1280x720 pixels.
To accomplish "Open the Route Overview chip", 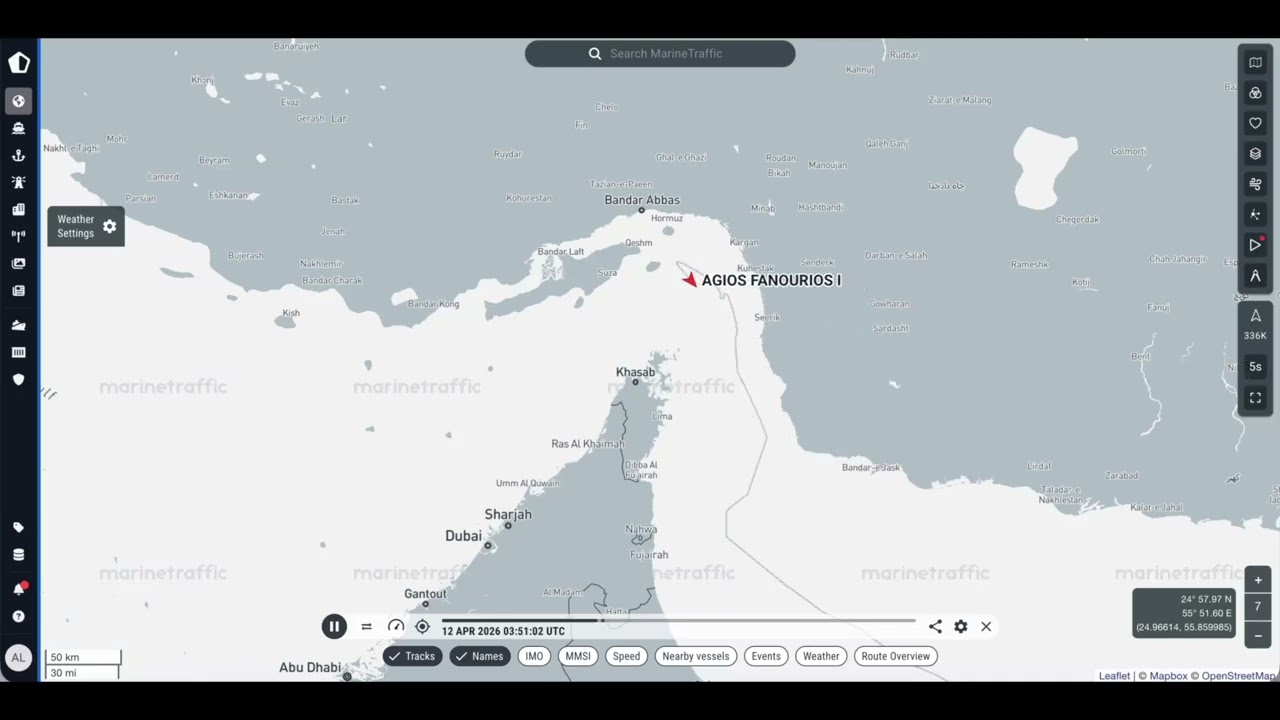I will click(895, 656).
